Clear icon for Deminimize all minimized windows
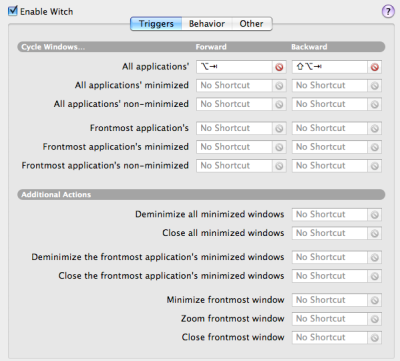This screenshot has width=400, height=361. click(375, 214)
